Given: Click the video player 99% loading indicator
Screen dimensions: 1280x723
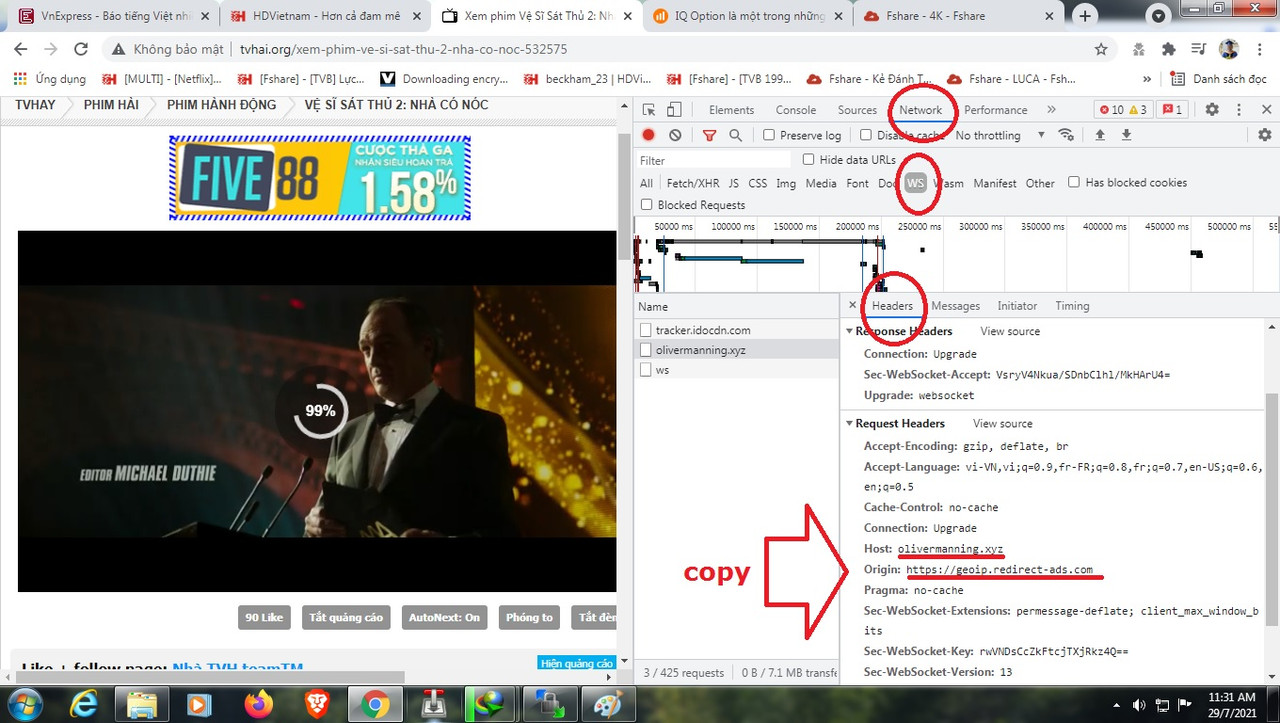Looking at the screenshot, I should tap(320, 411).
